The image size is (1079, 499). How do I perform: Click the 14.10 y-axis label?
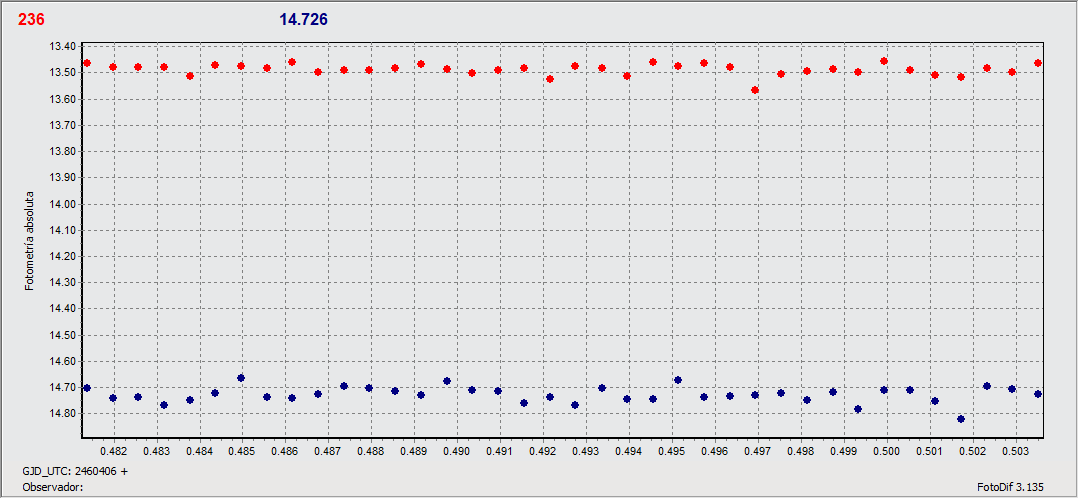click(63, 230)
